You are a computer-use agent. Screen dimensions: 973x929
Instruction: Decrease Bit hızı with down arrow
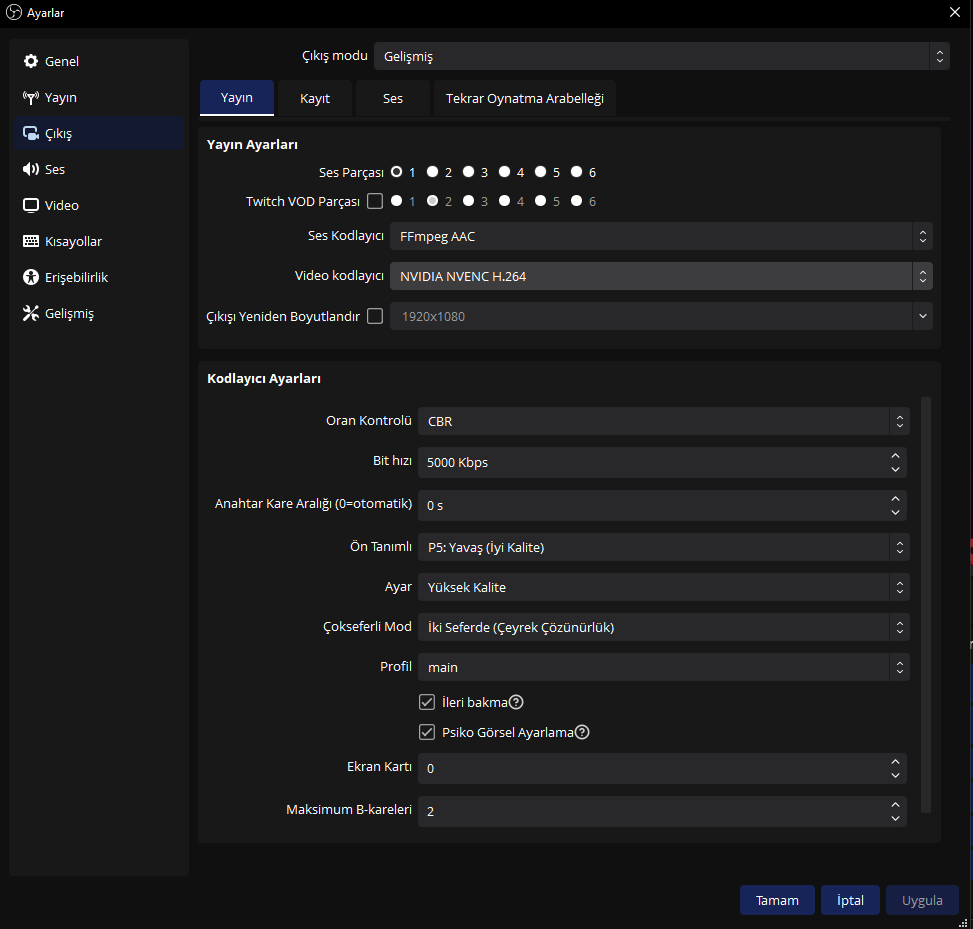click(x=895, y=469)
